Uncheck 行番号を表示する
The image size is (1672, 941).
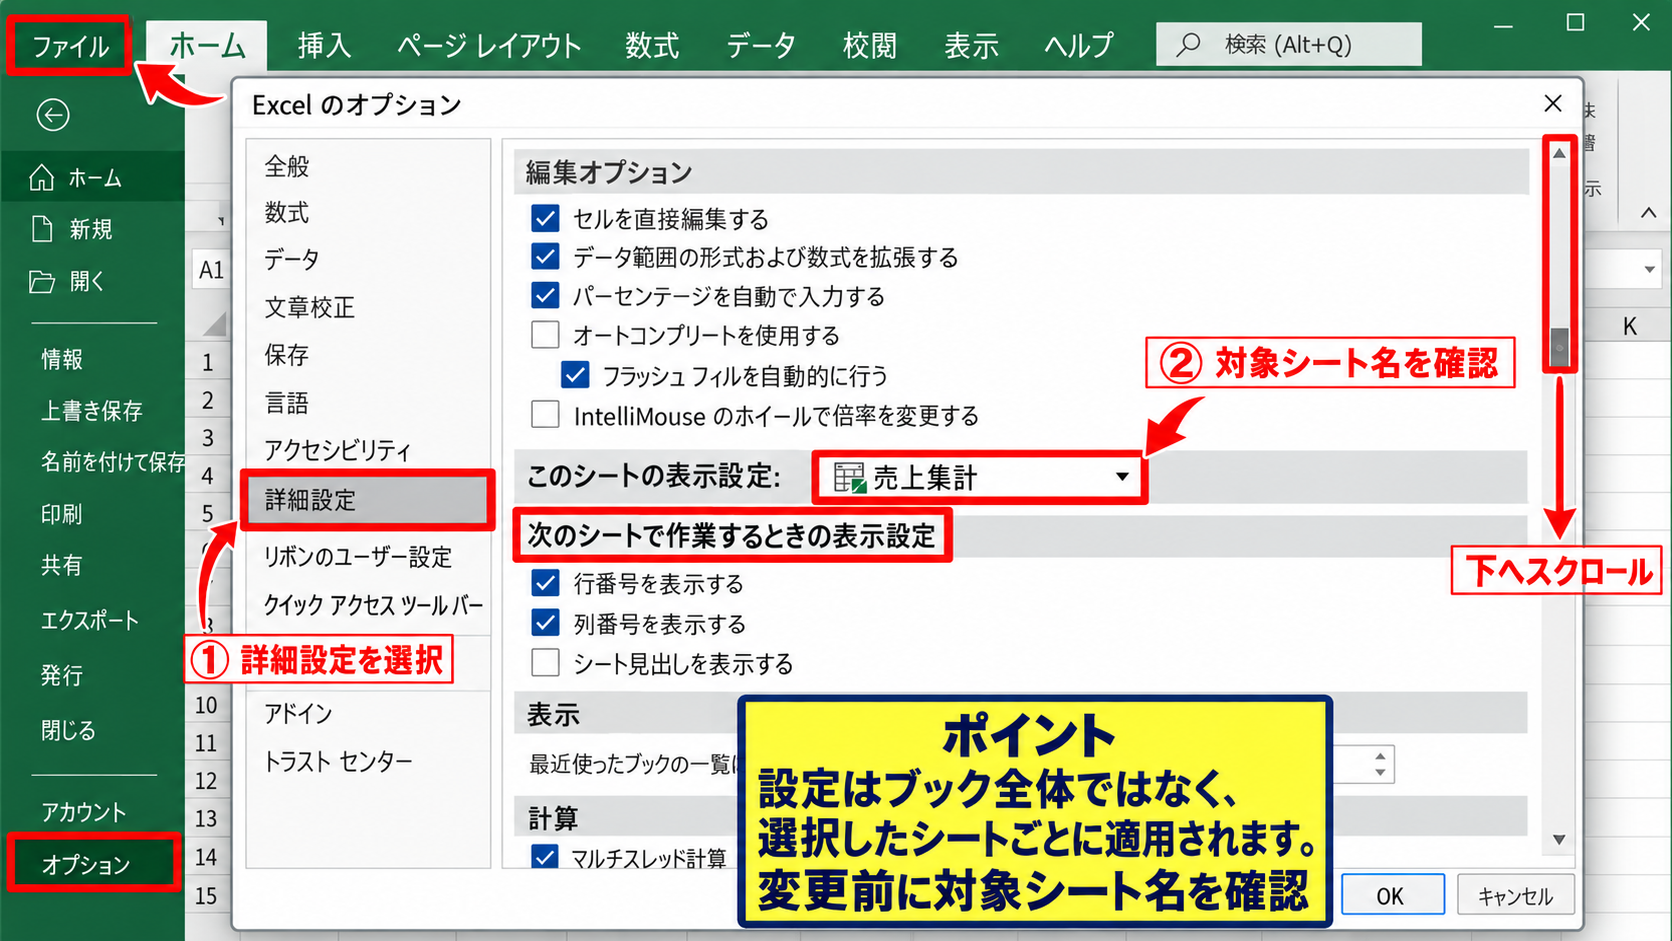pyautogui.click(x=545, y=583)
